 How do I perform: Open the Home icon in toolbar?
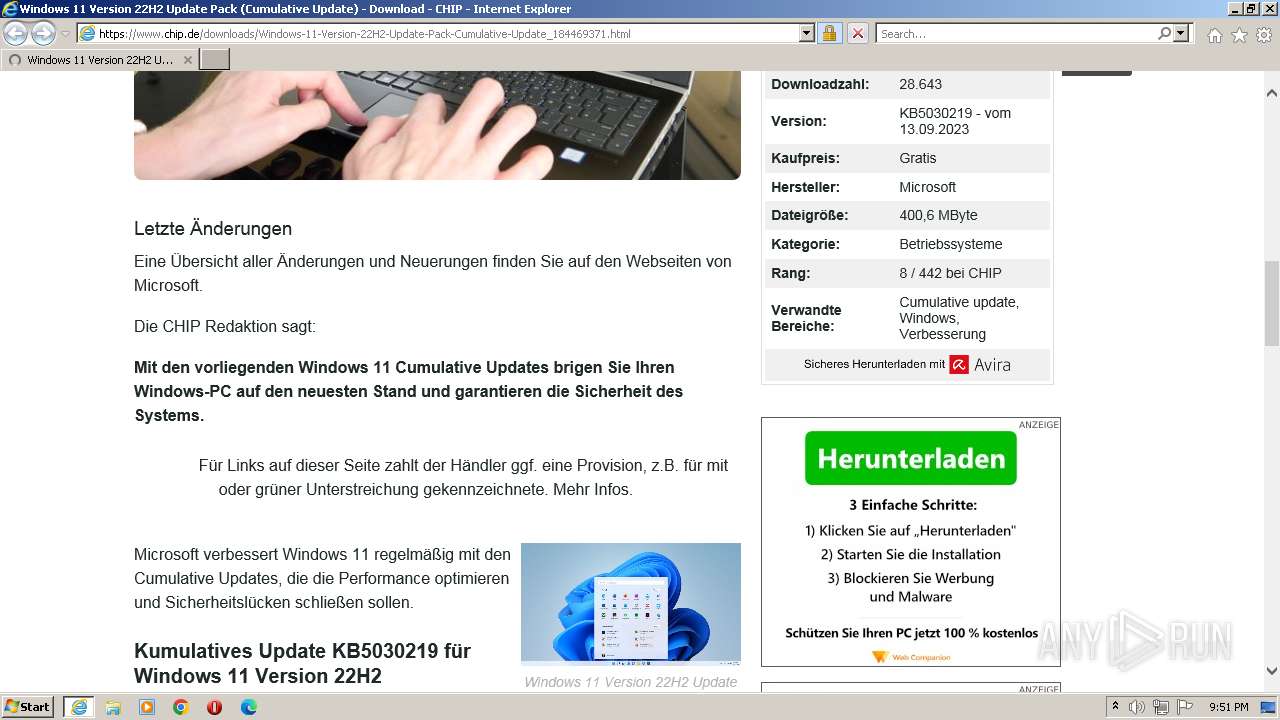tap(1214, 35)
